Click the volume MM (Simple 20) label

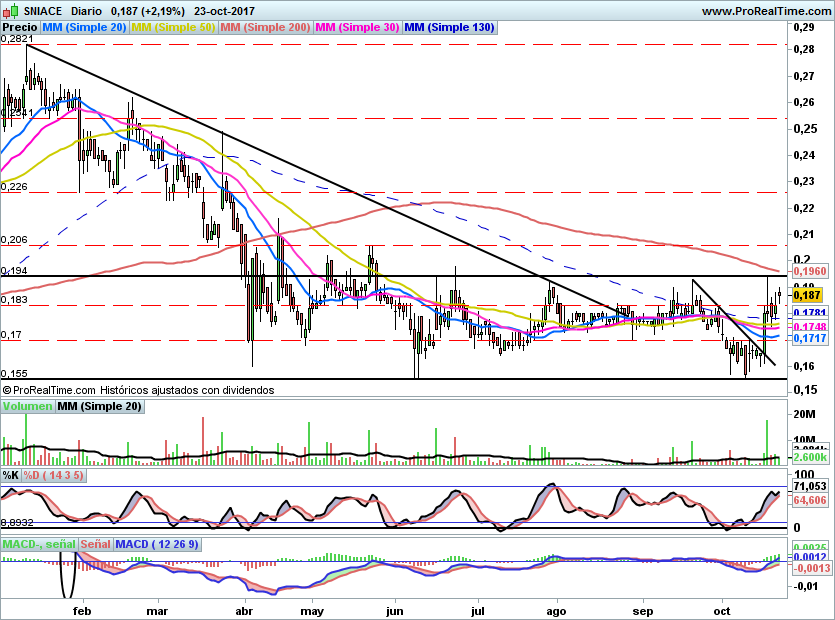tap(100, 406)
